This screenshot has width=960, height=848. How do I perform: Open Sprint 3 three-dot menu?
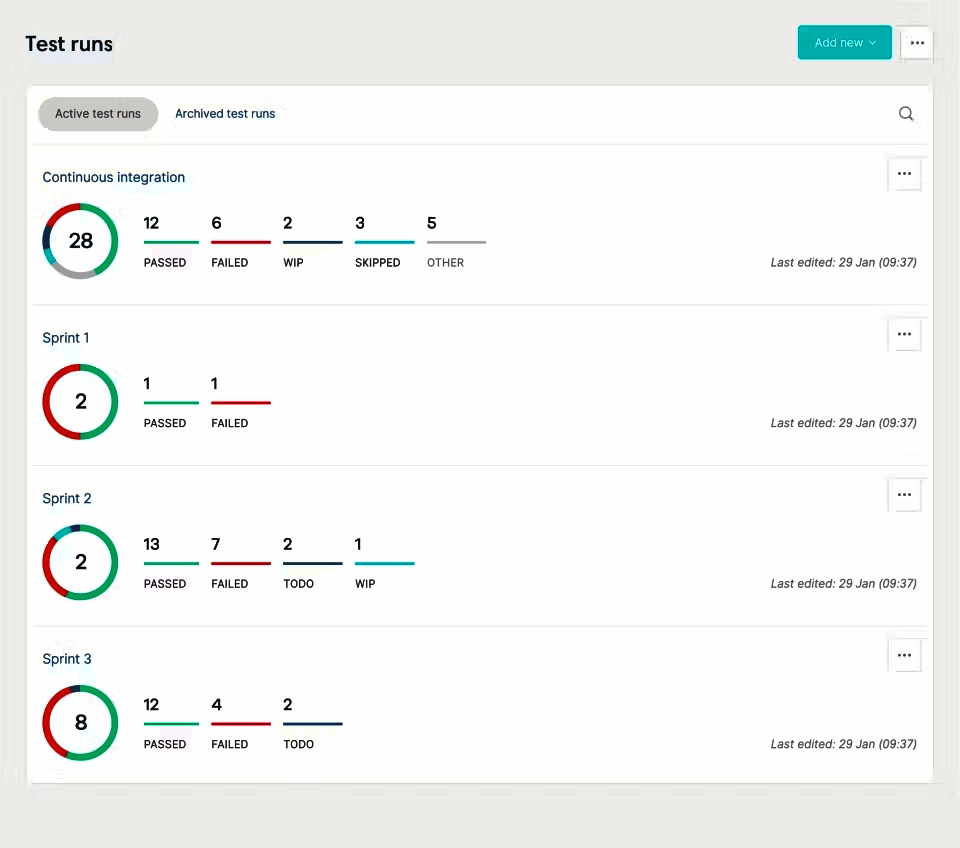[x=904, y=656]
